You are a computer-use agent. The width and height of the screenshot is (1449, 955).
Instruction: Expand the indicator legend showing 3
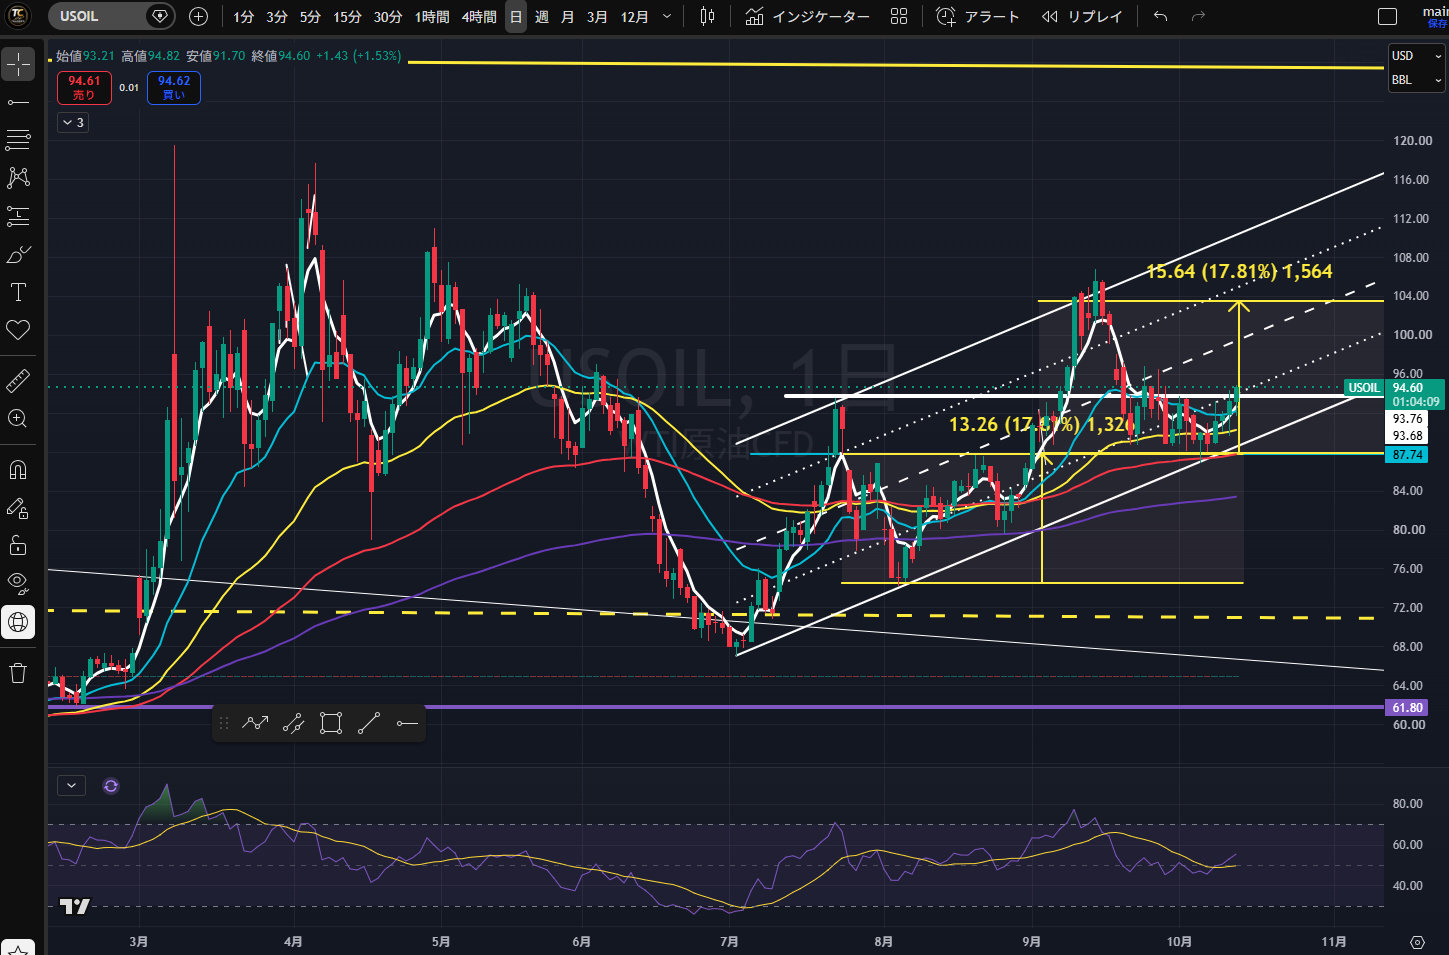pos(73,122)
